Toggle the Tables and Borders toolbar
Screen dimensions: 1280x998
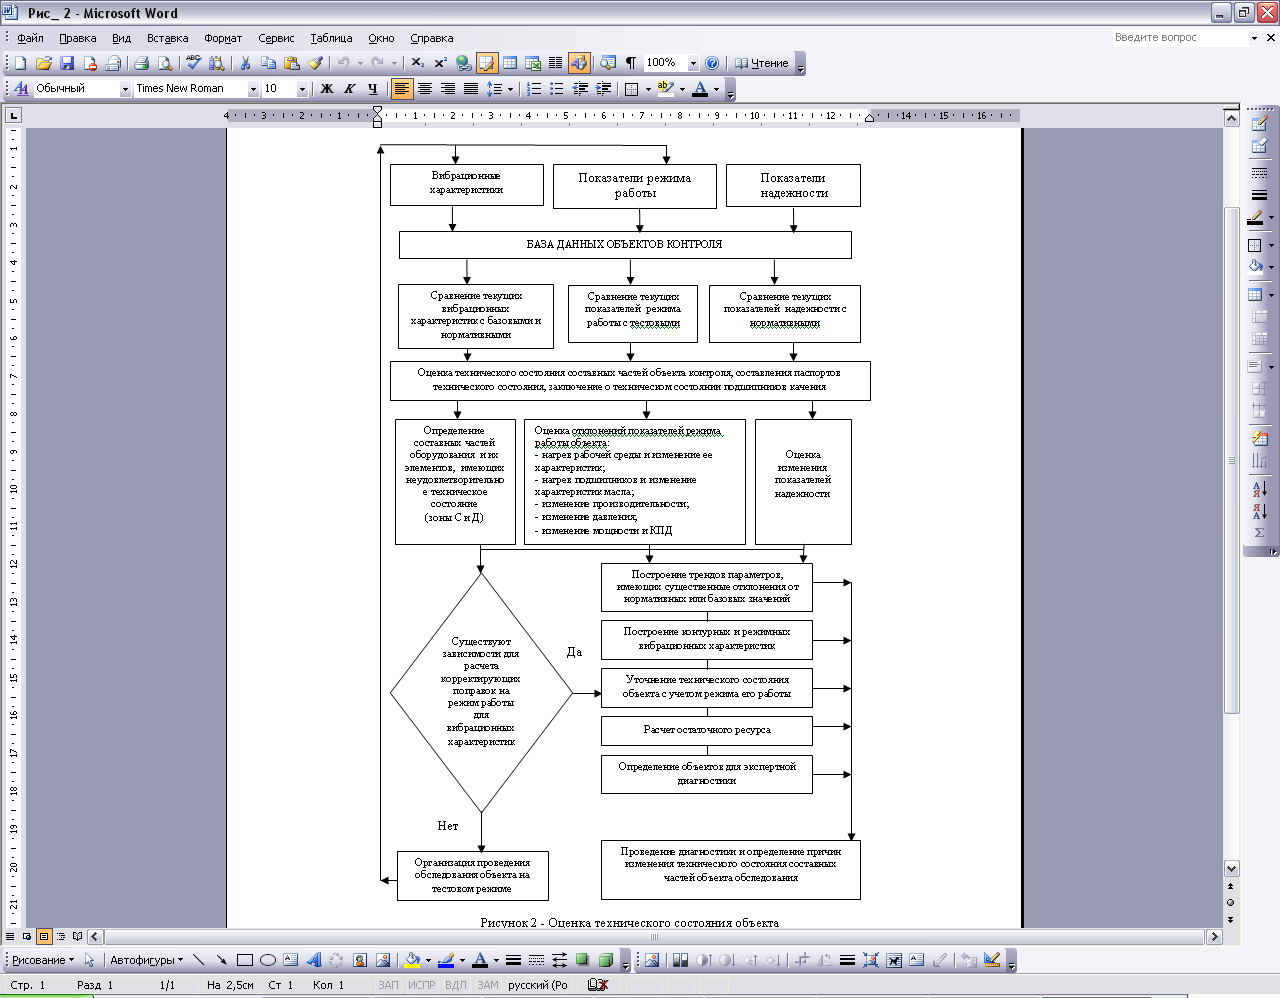click(487, 63)
